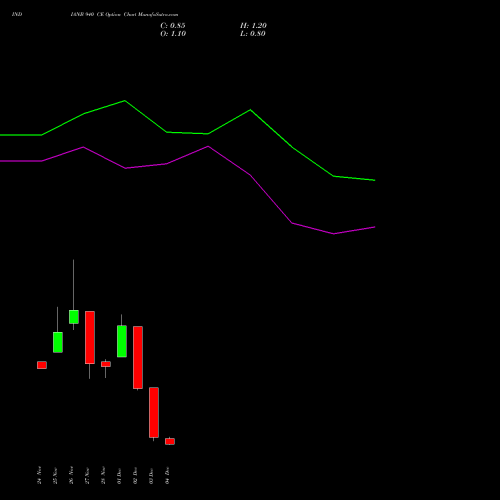Screen dimensions: 500x500
Task: Select the small red 28 Nov candlestick
Action: click(106, 364)
